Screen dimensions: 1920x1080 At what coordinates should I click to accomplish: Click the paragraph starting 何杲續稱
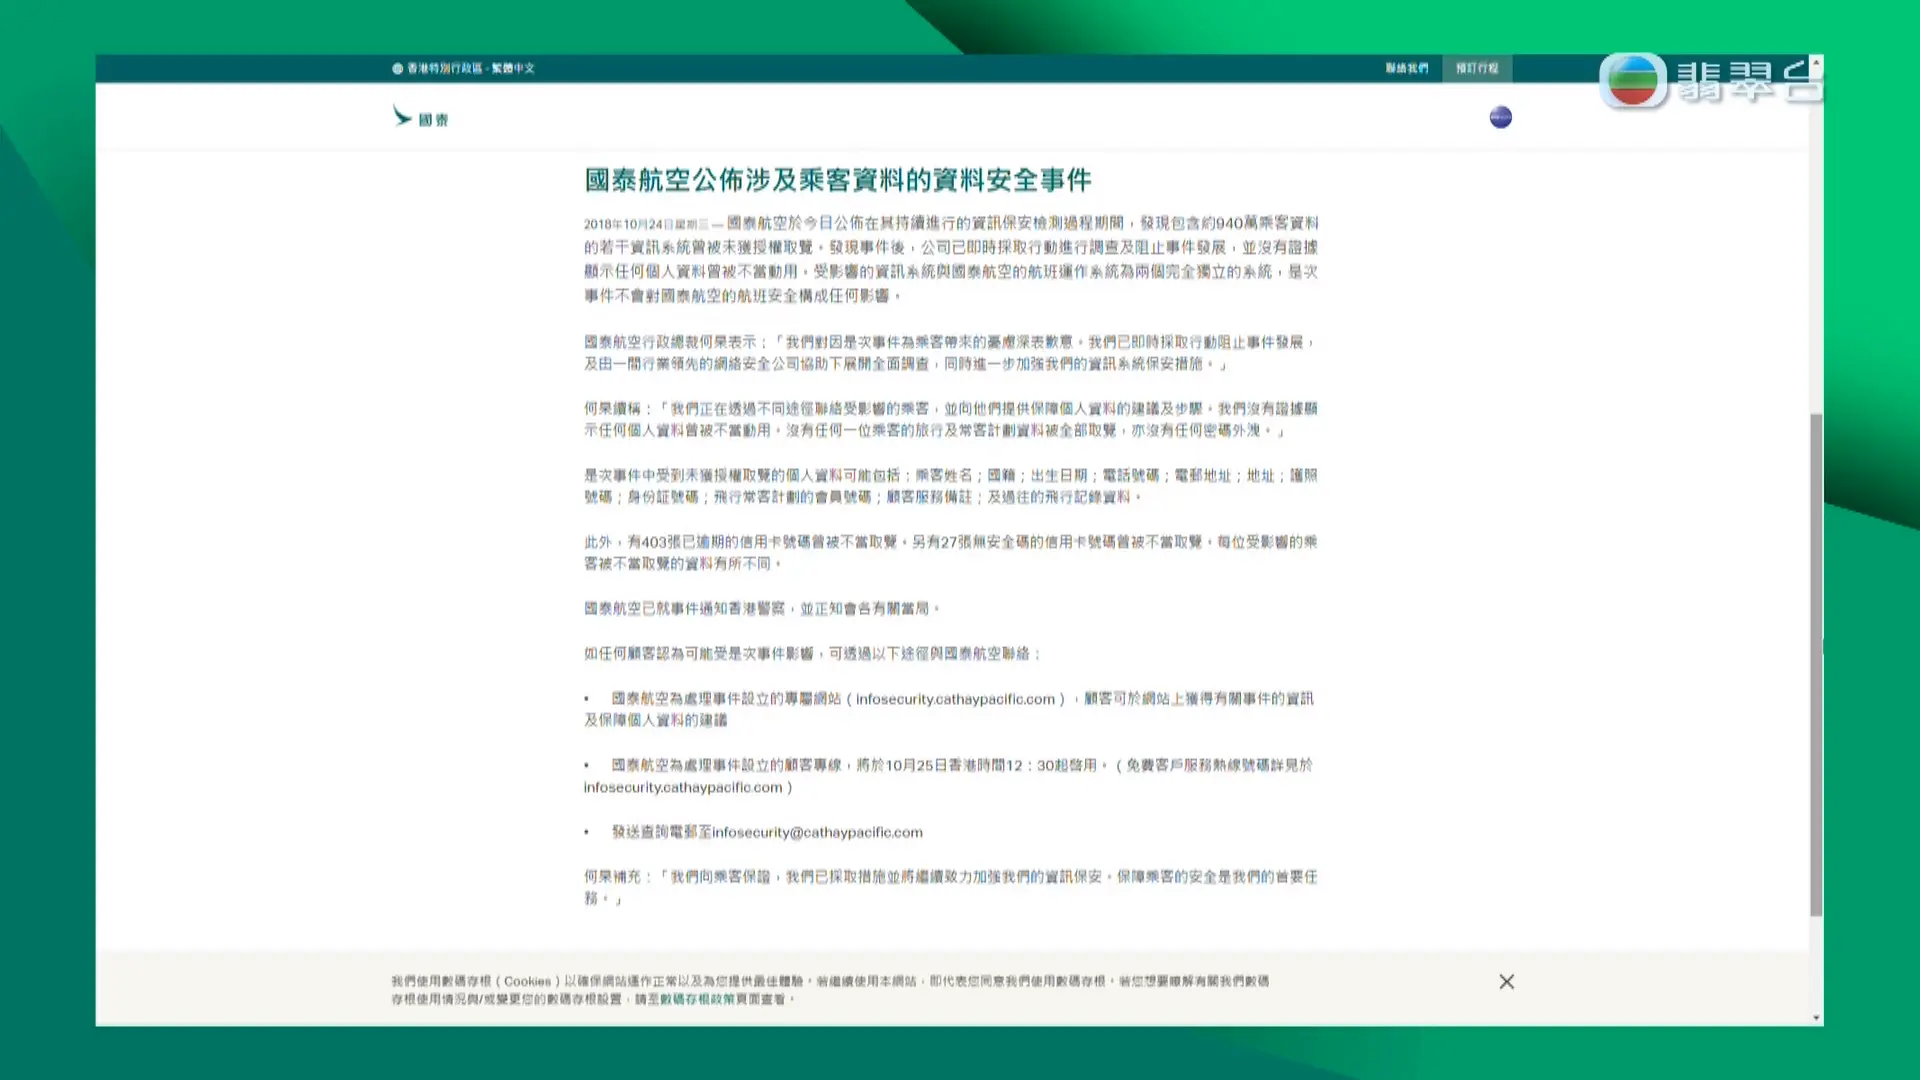[950, 420]
